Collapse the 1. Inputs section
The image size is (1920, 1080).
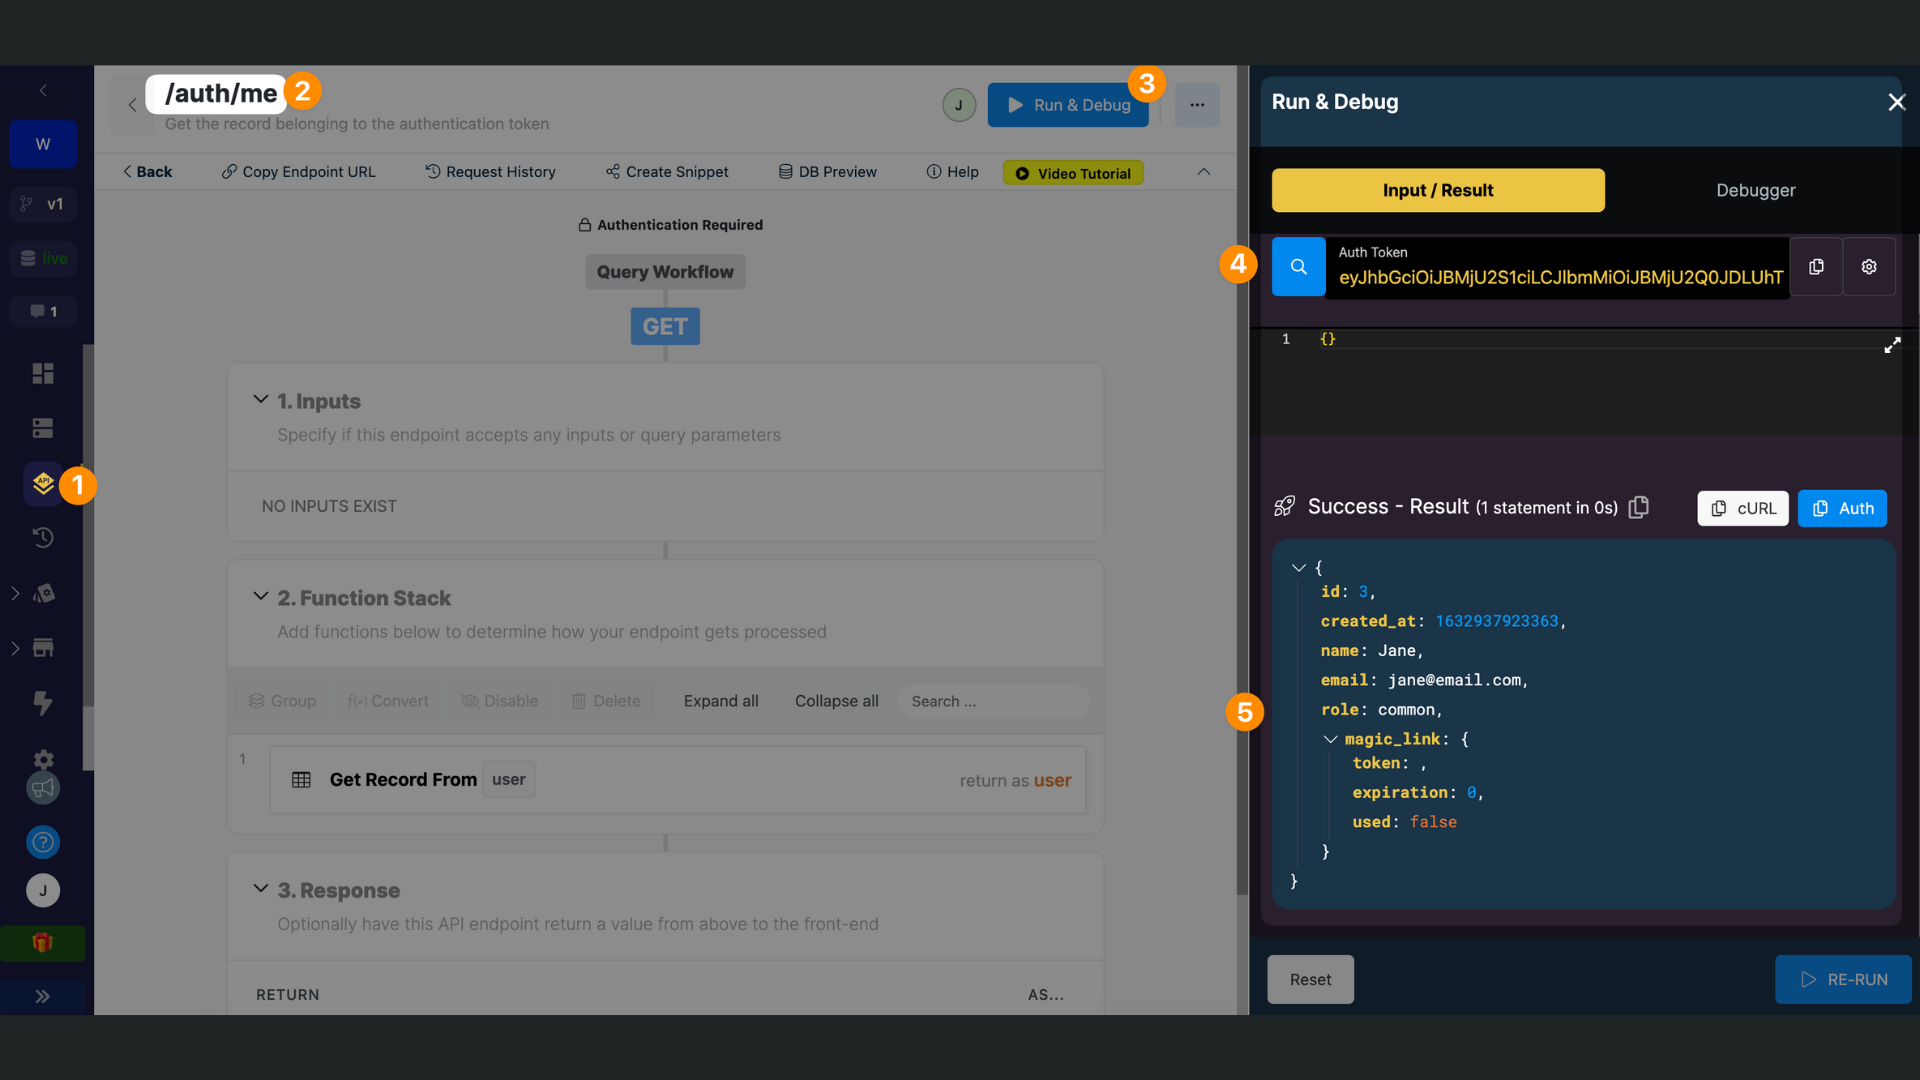(x=261, y=400)
